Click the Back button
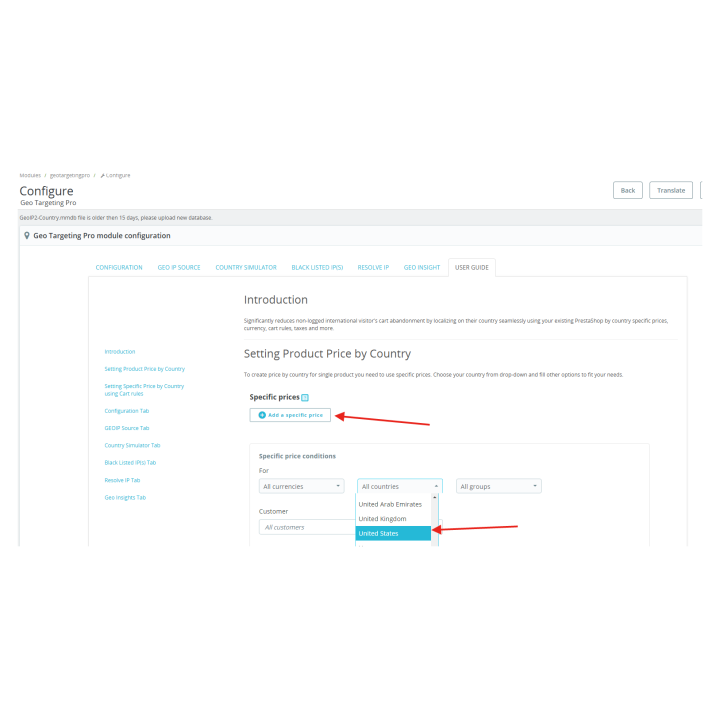Screen dimensions: 720x720 coord(627,190)
